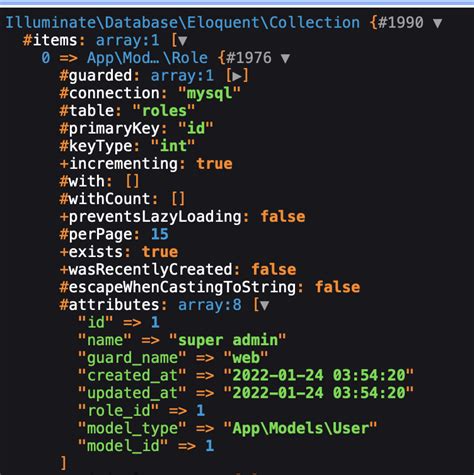474x475 pixels.
Task: Collapse the #items array arrow
Action: pos(182,41)
